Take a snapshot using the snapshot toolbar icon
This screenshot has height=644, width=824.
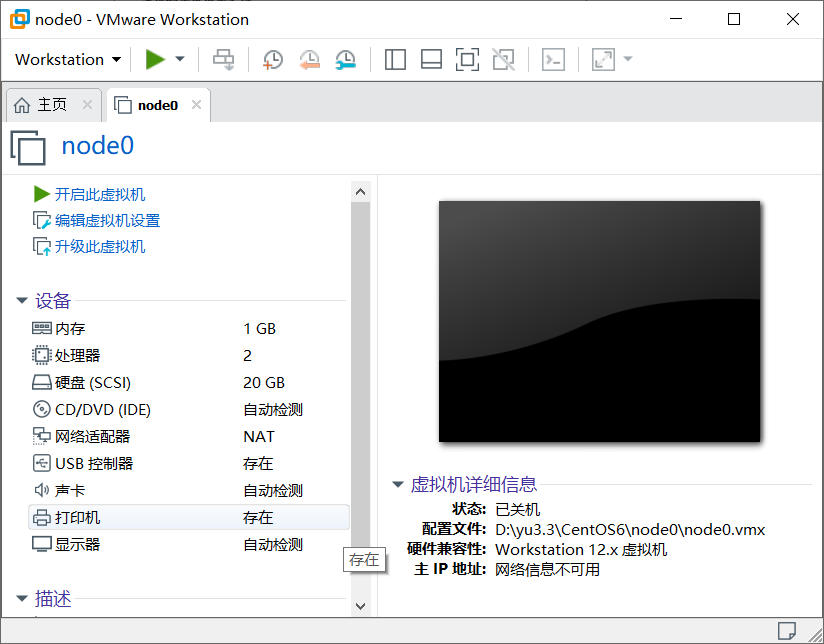[x=272, y=59]
